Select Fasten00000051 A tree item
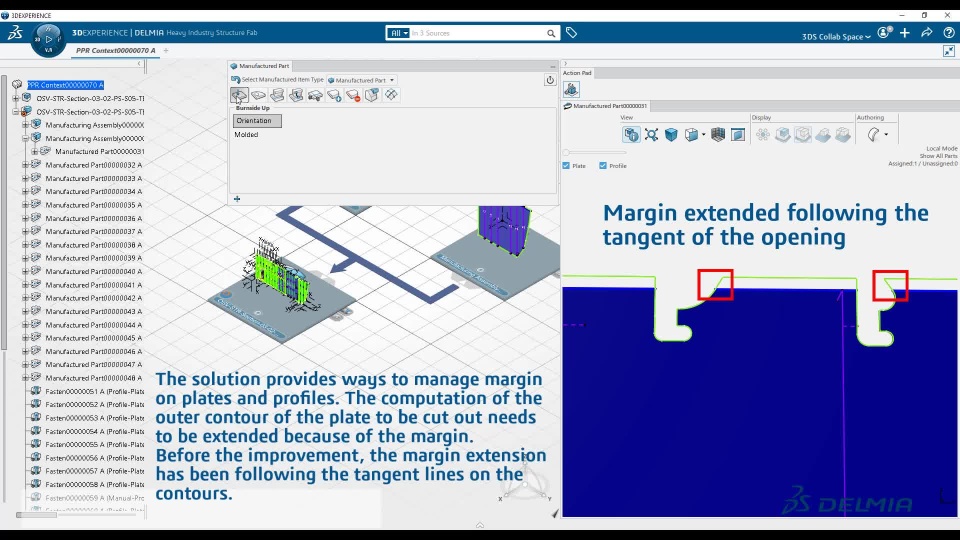 (95, 391)
